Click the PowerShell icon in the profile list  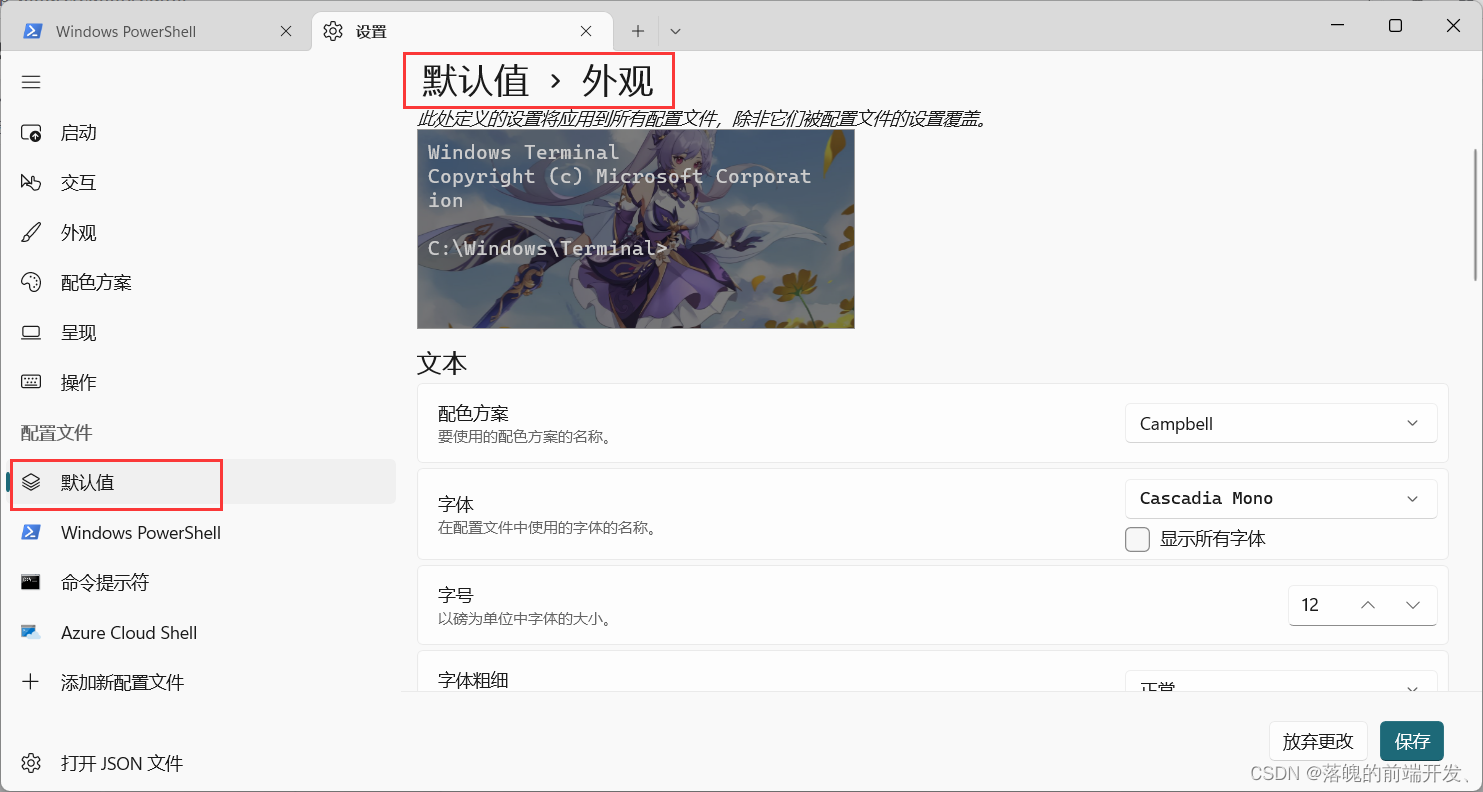click(31, 532)
